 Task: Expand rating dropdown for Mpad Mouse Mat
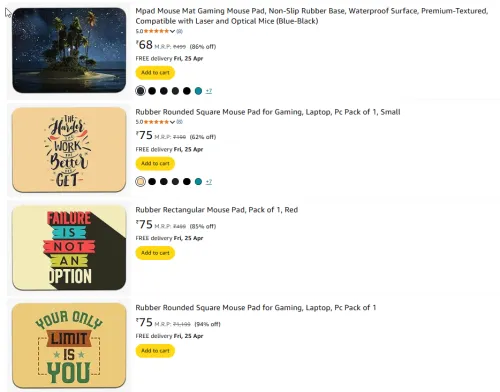pos(172,31)
